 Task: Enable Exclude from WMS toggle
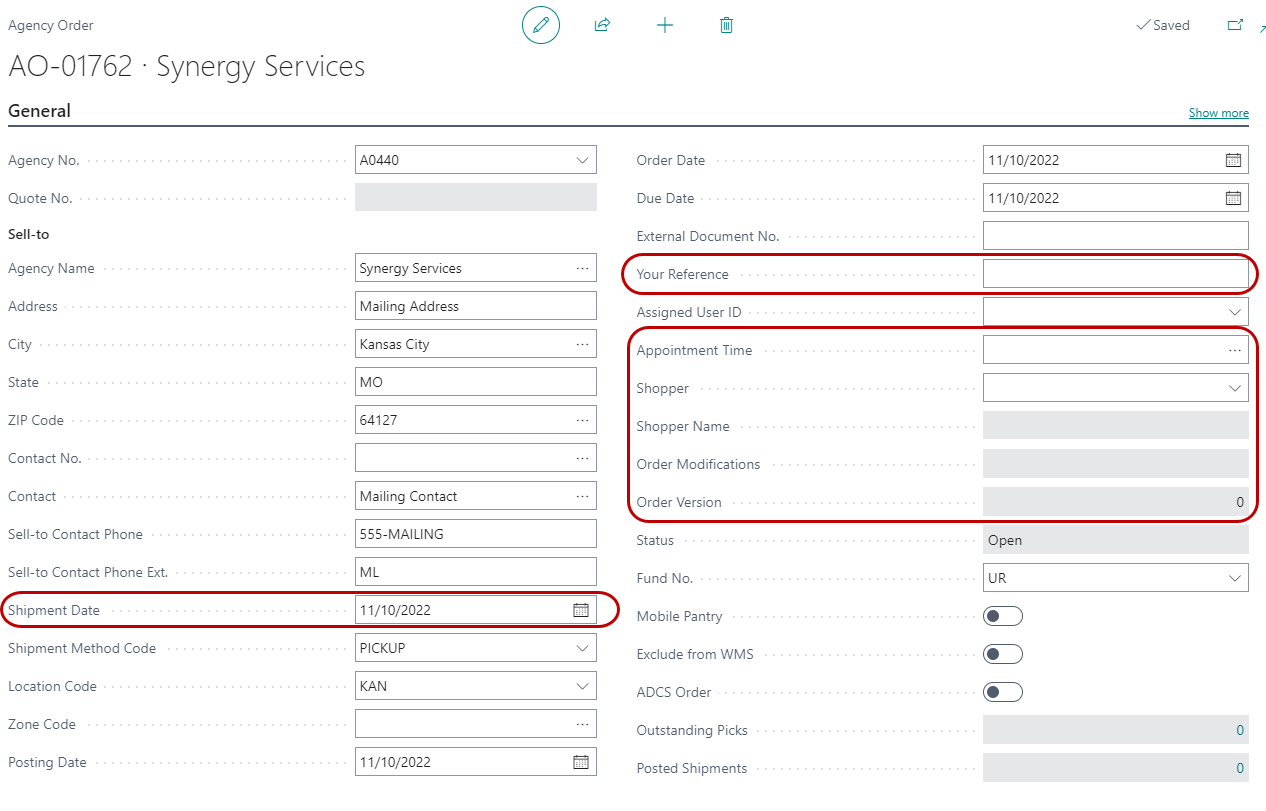(x=1003, y=654)
